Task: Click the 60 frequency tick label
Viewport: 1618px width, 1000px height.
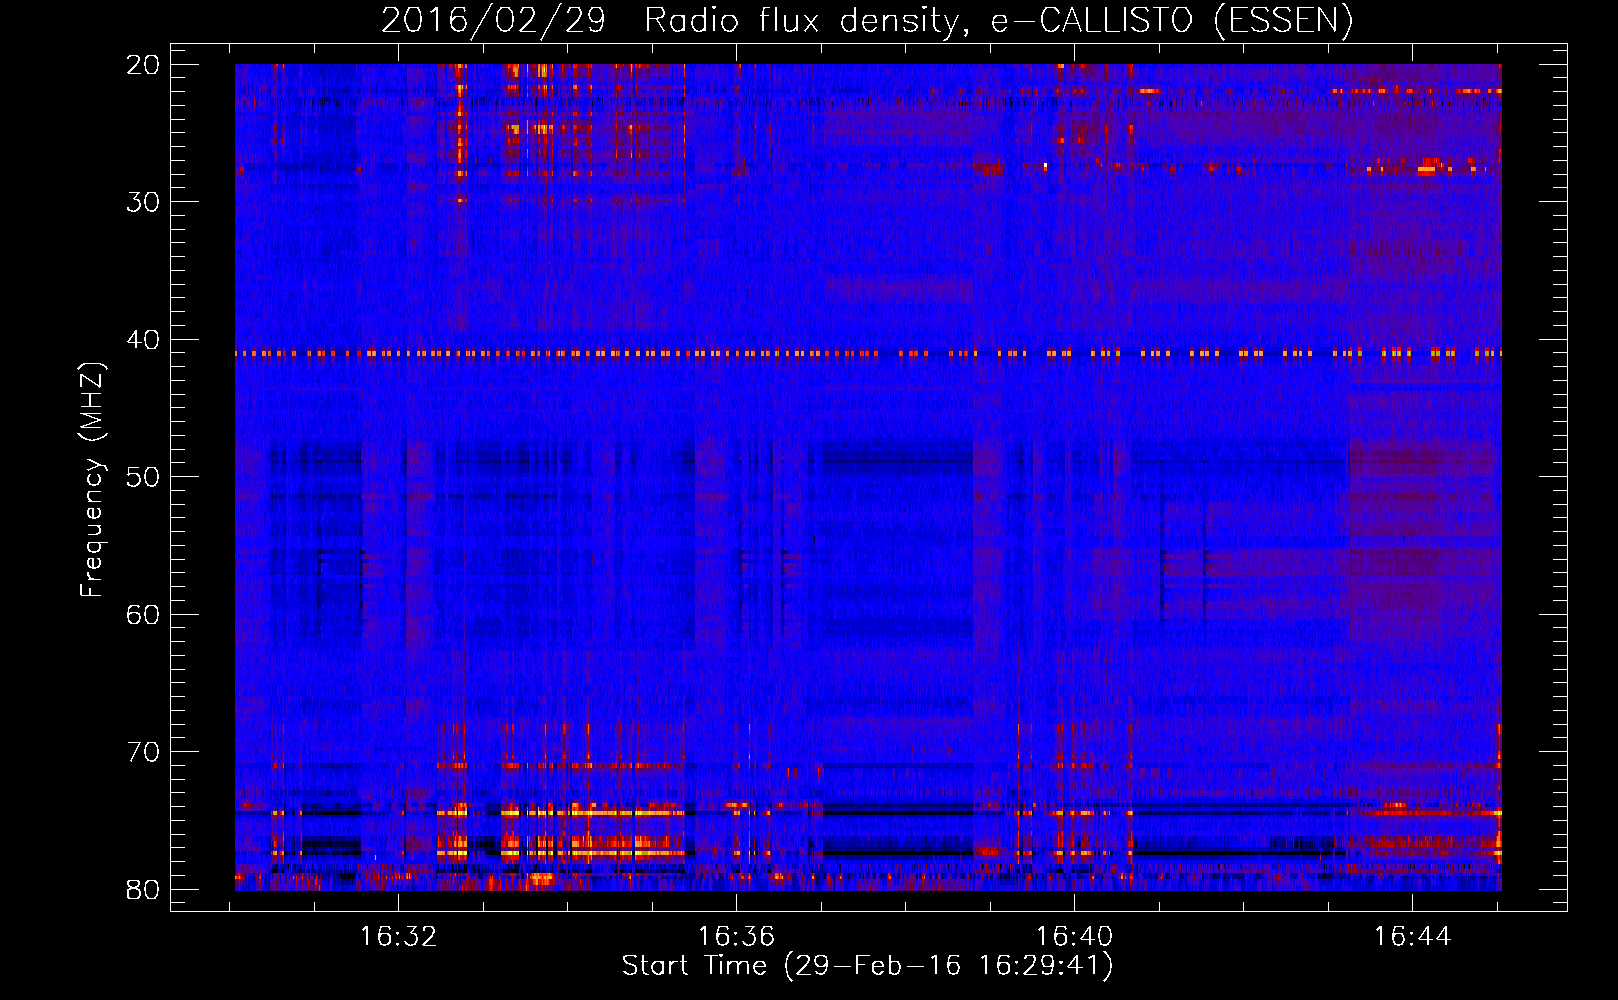Action: pos(144,615)
